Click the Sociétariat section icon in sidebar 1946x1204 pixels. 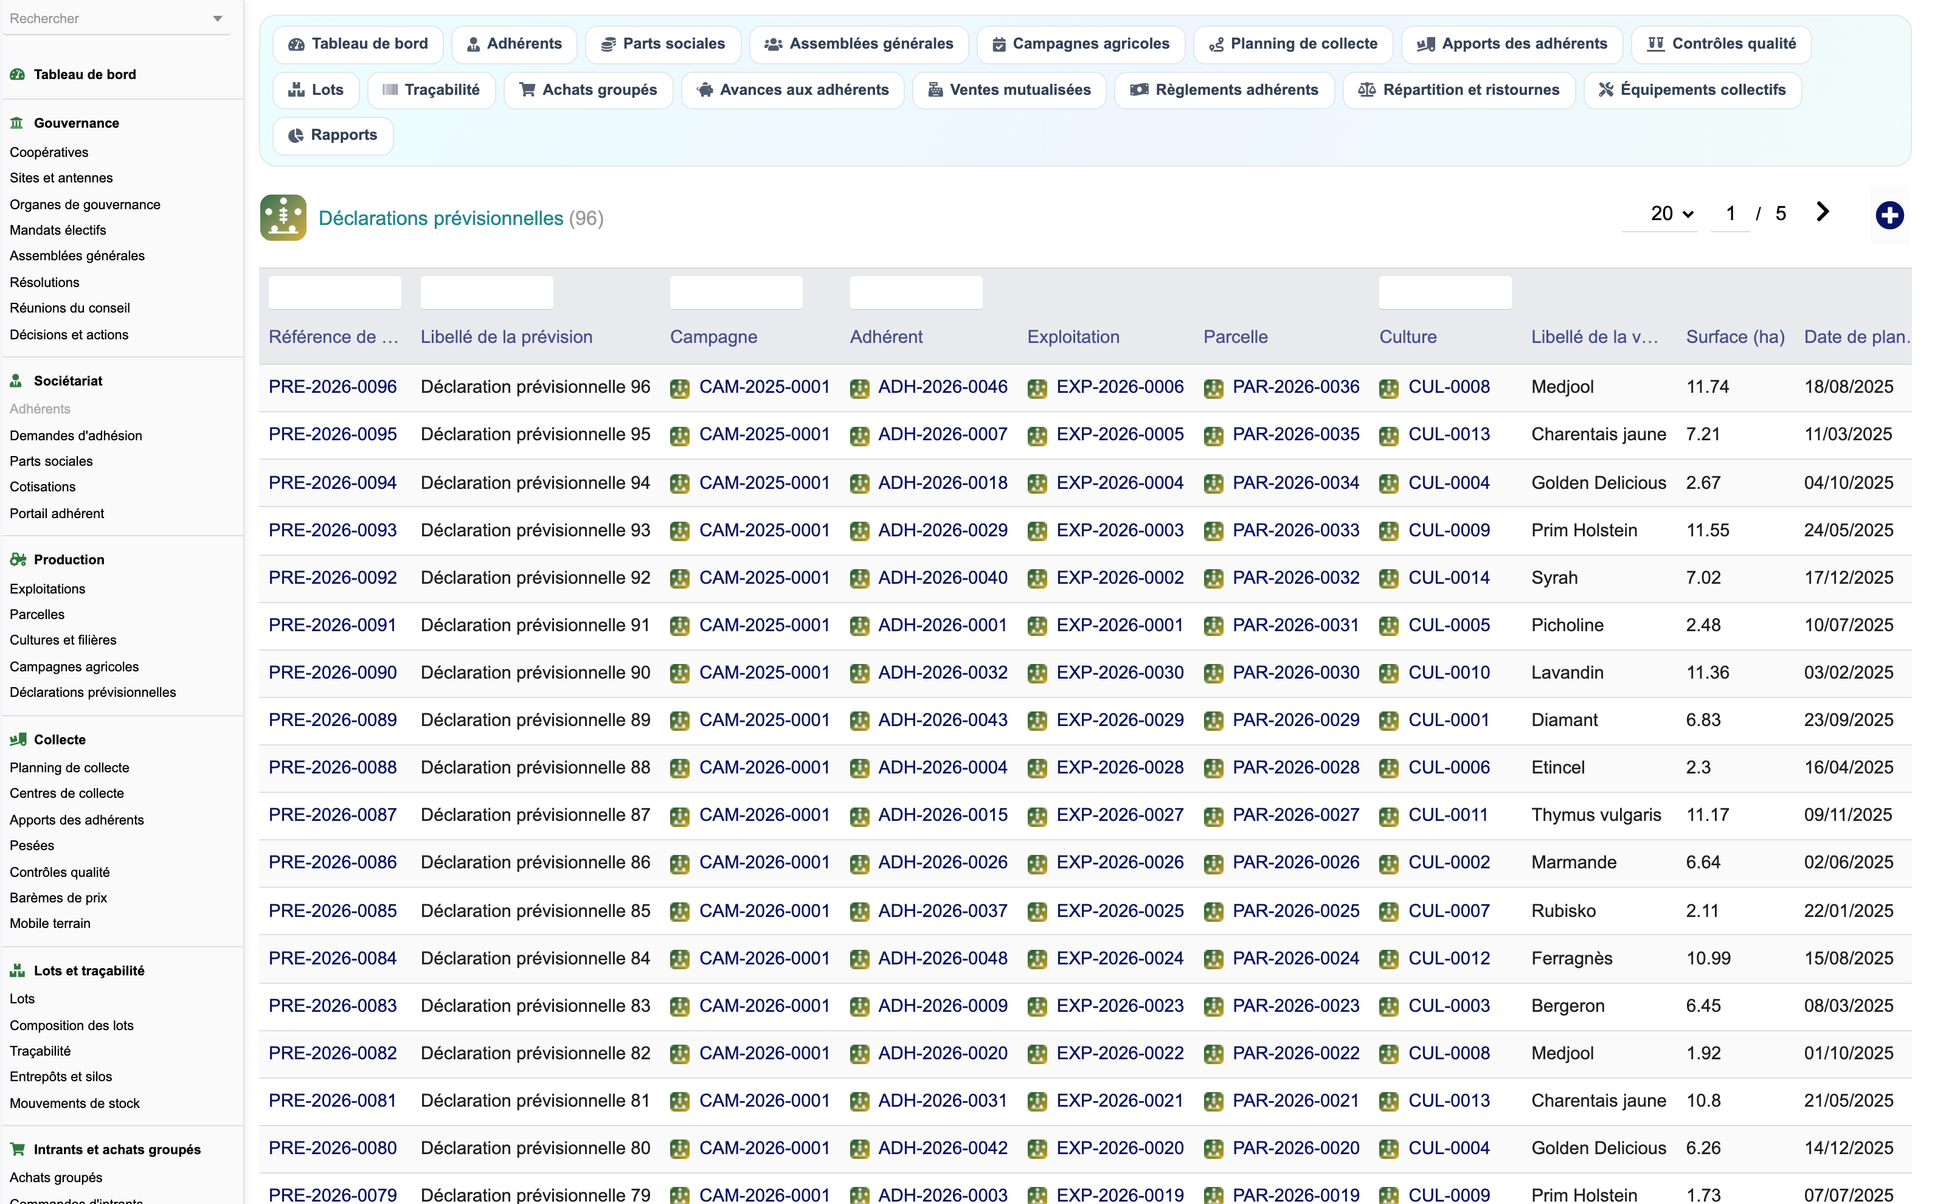coord(17,381)
